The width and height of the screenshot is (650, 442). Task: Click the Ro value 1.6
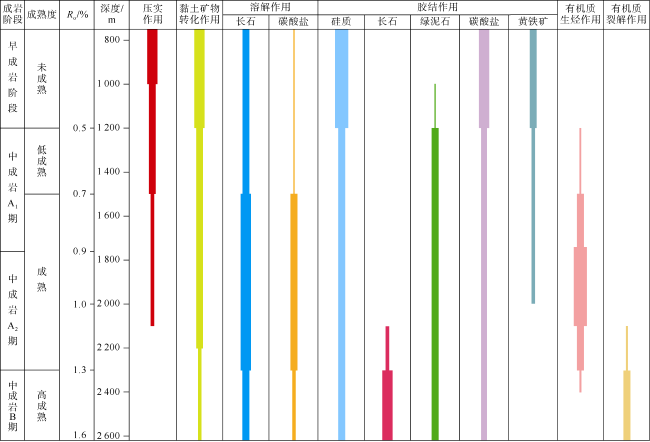click(80, 435)
